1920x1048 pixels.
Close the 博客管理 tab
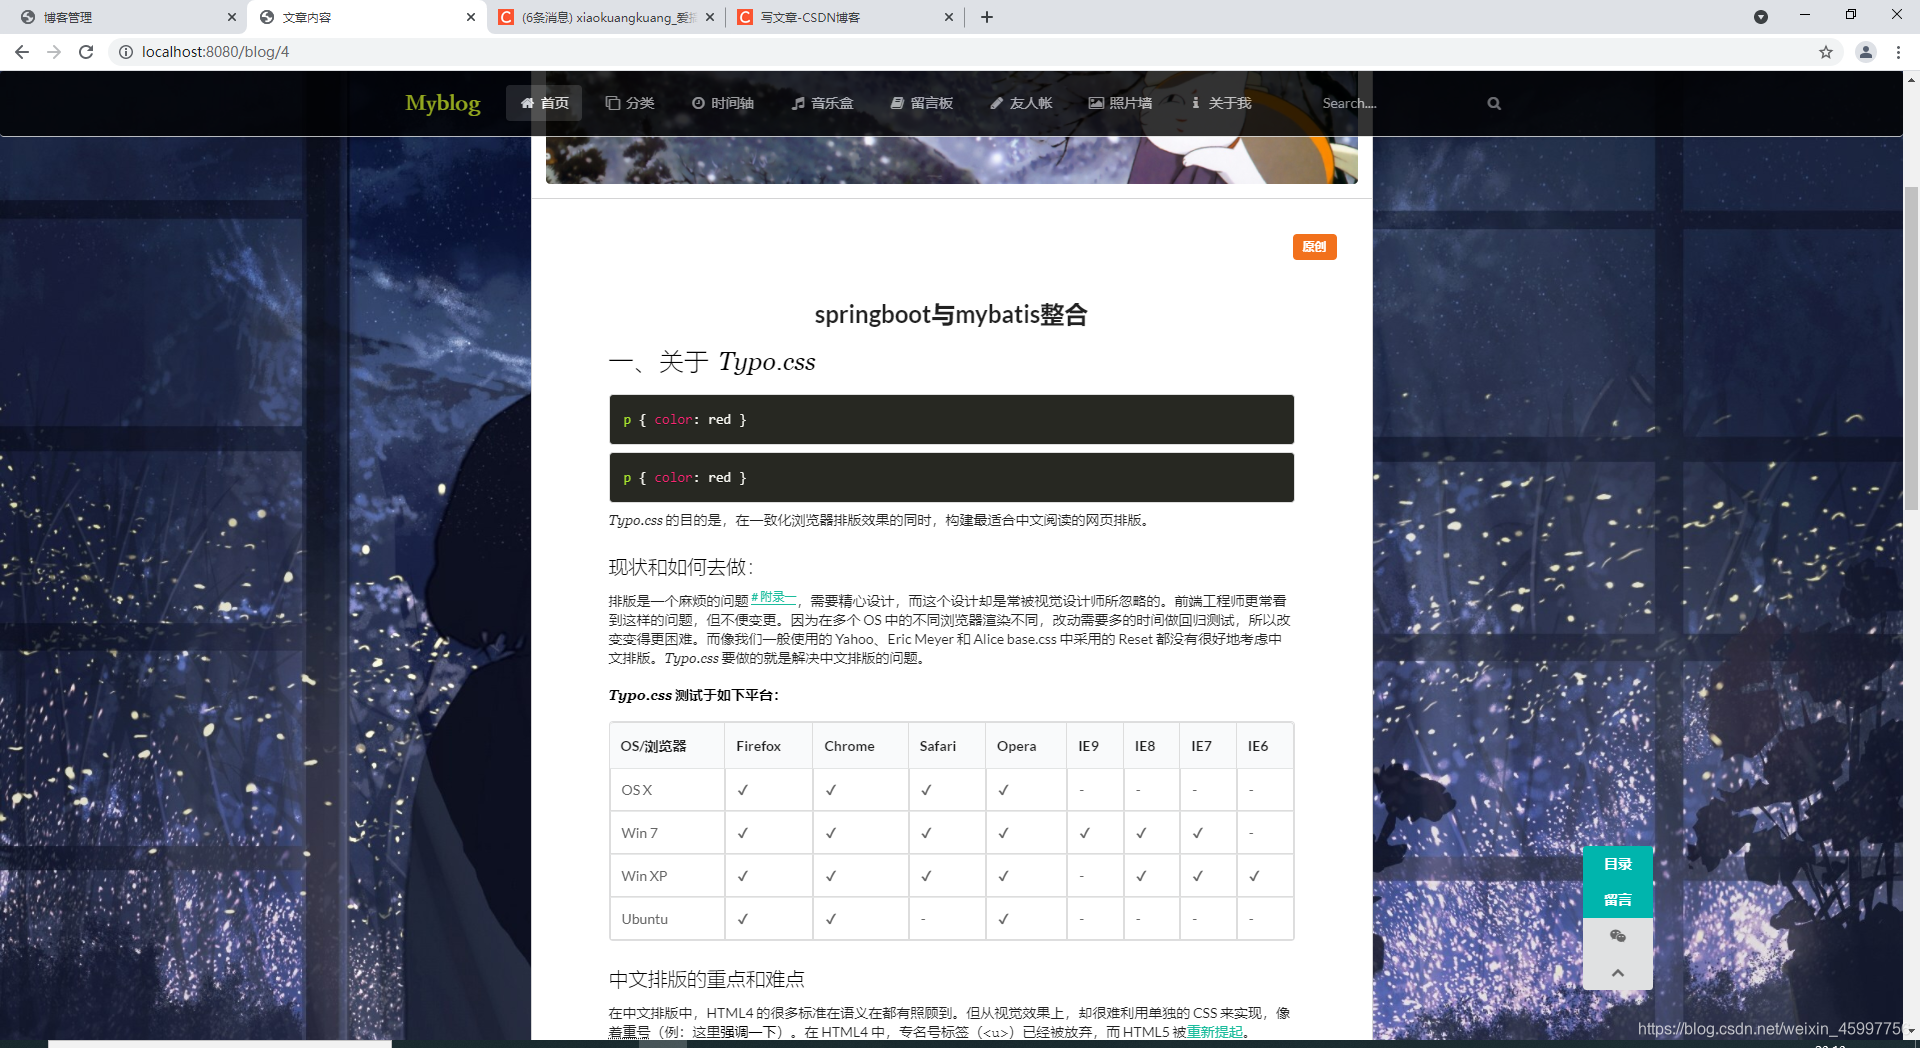[x=231, y=17]
